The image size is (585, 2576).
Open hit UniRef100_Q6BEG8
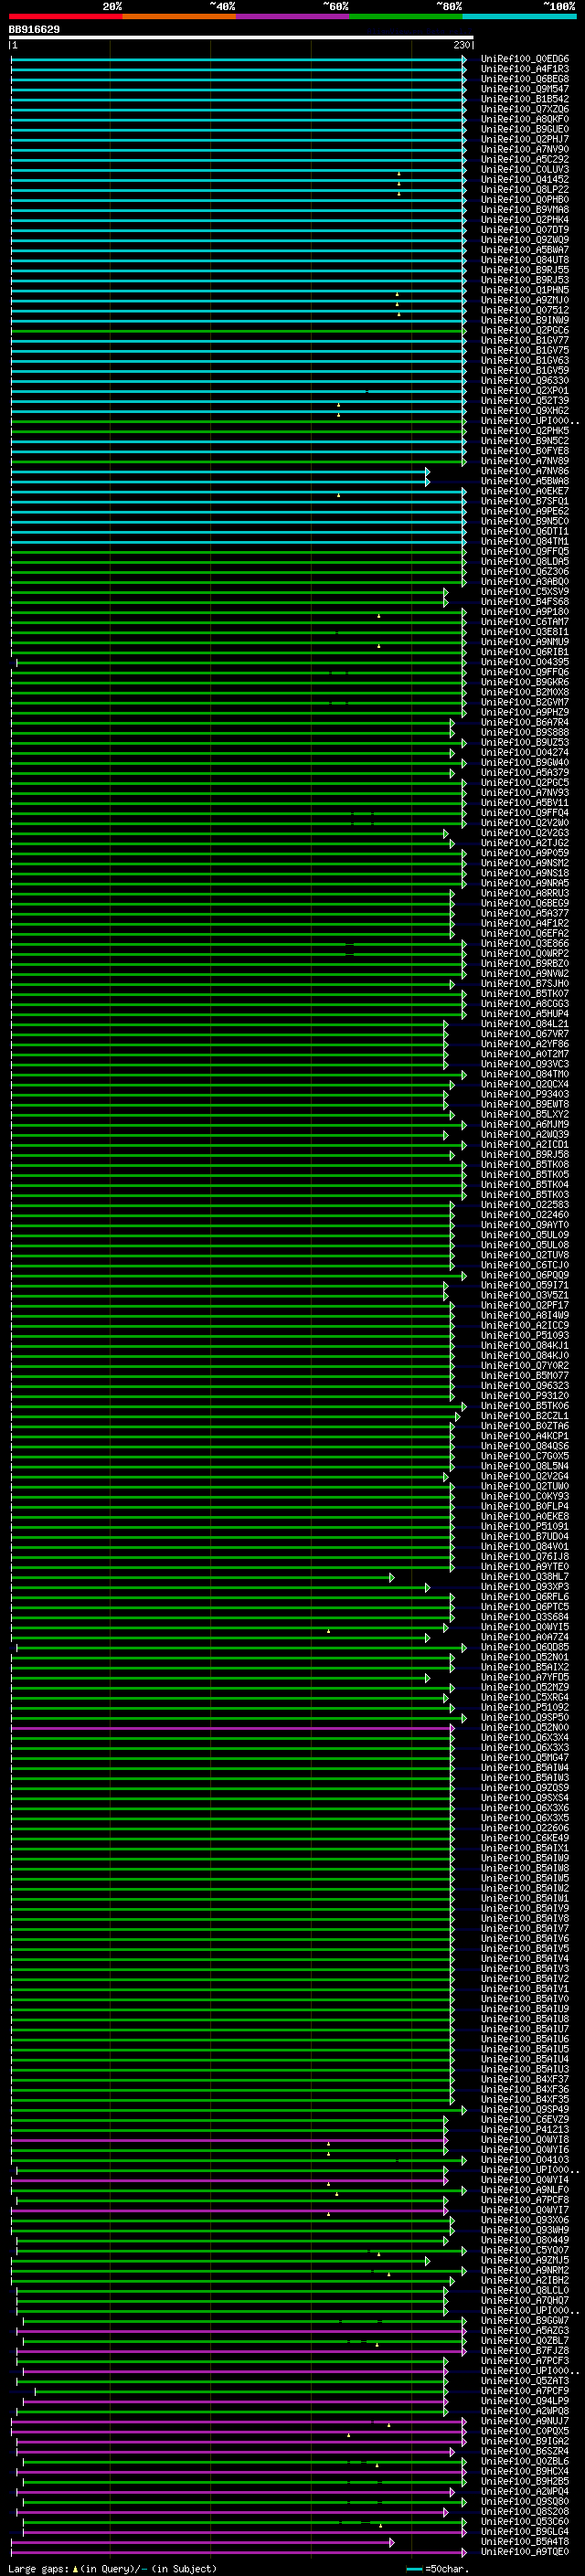point(524,79)
